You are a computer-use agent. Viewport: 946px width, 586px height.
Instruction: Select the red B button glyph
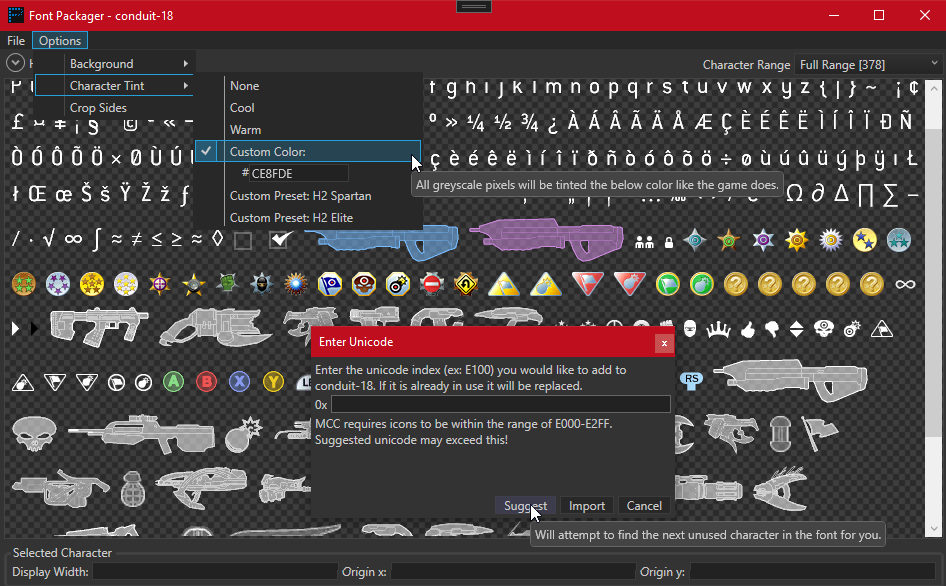pyautogui.click(x=206, y=382)
